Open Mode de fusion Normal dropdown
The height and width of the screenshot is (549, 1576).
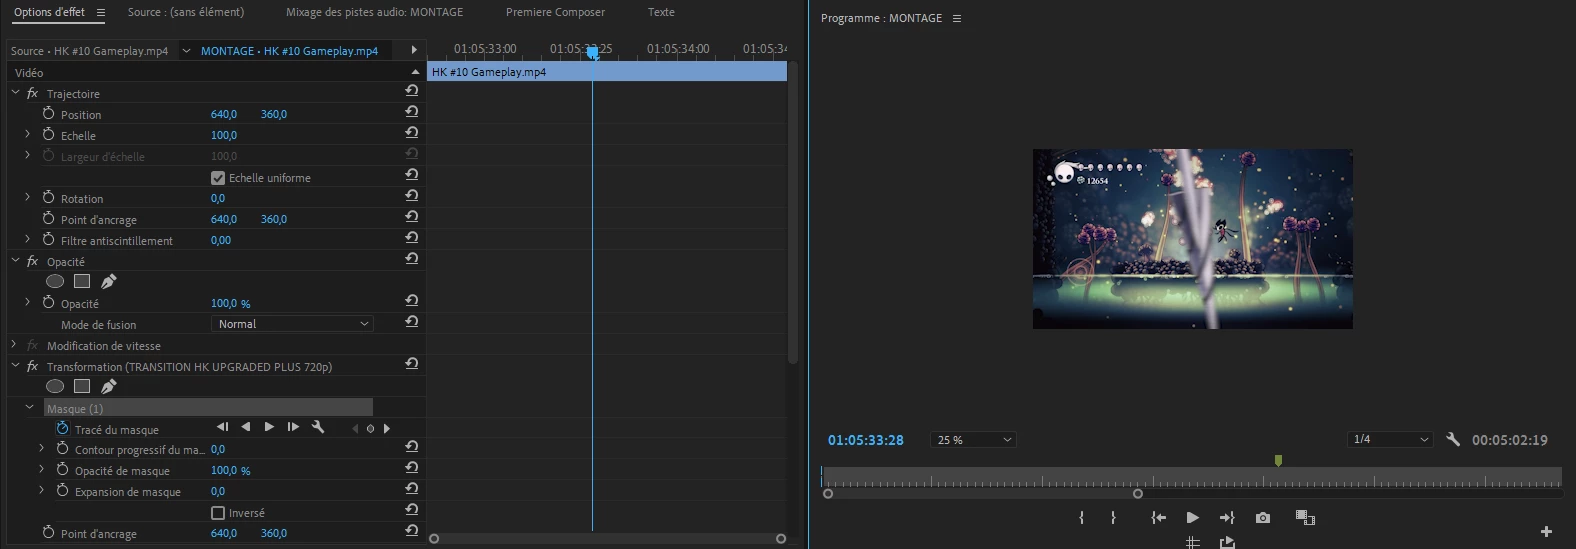click(x=293, y=324)
